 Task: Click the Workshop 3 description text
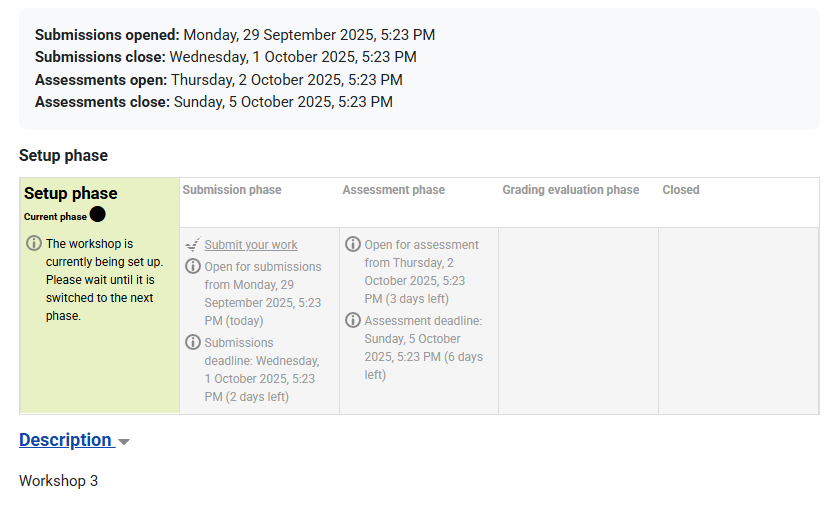[59, 481]
